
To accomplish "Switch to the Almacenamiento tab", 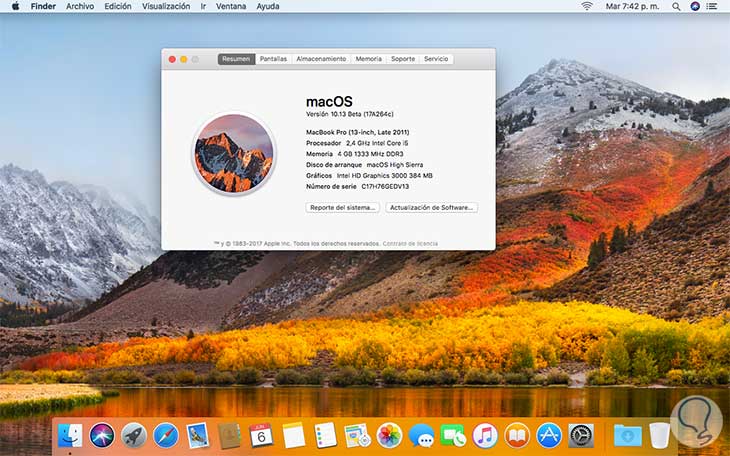I will pos(321,59).
